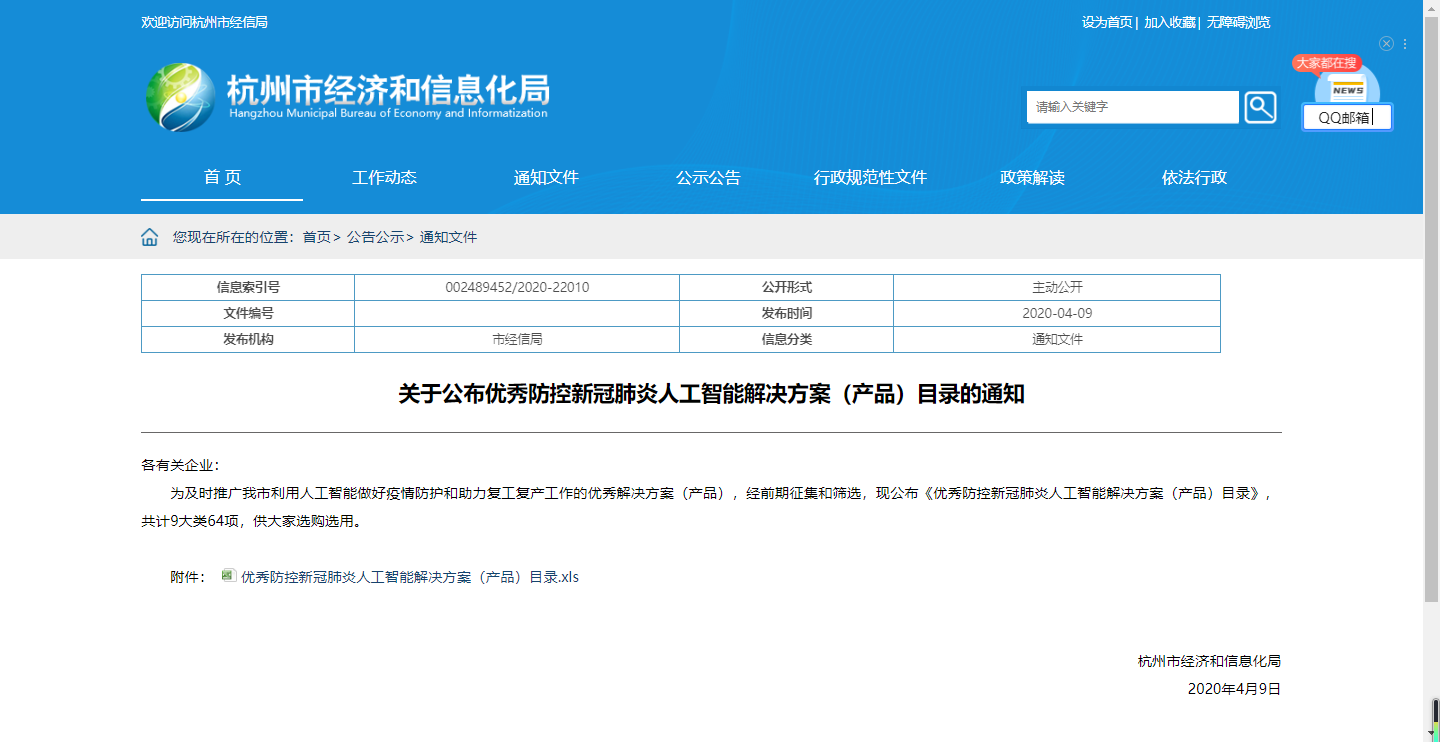This screenshot has height=742, width=1440.
Task: Click the 公告公示 breadcrumb link
Action: 375,237
